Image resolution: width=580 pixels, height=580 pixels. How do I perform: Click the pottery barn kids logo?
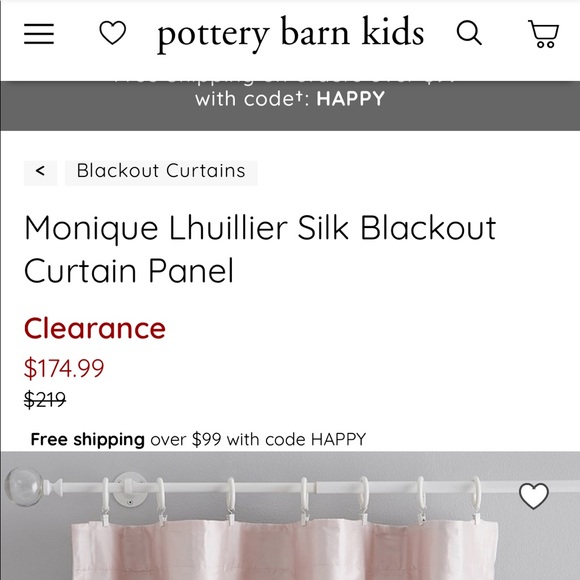click(290, 33)
